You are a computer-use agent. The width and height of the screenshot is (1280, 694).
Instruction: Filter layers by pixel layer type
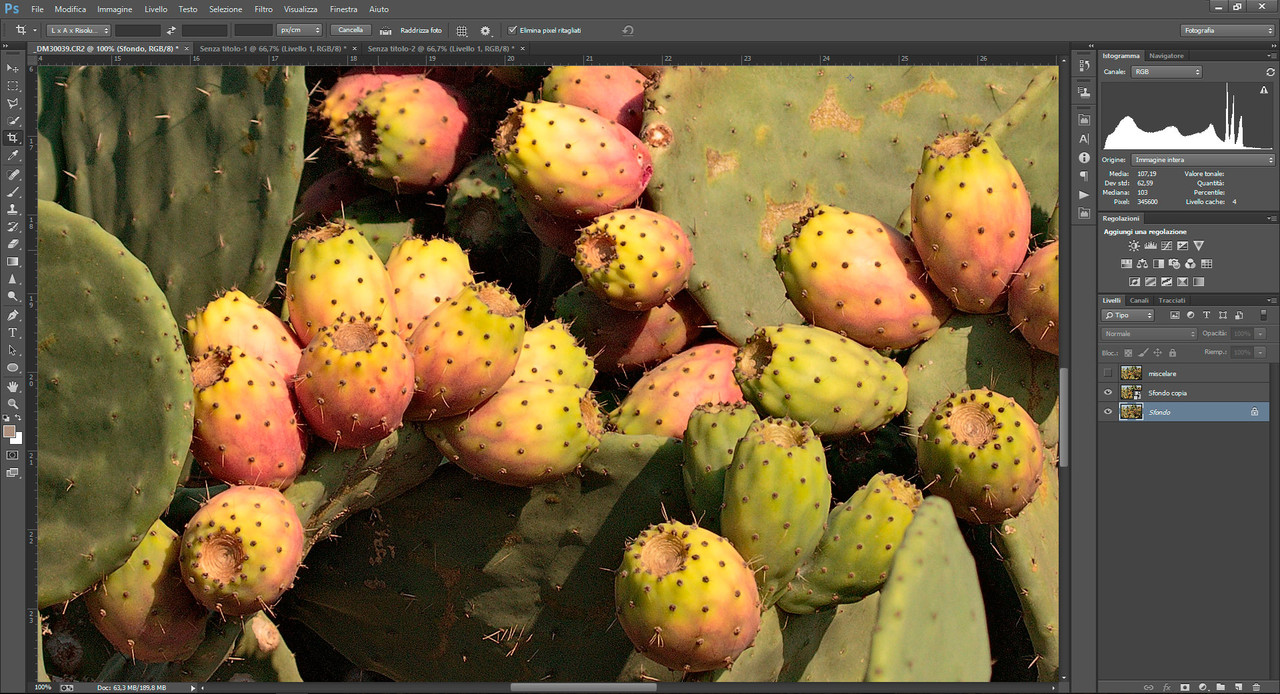1174,315
